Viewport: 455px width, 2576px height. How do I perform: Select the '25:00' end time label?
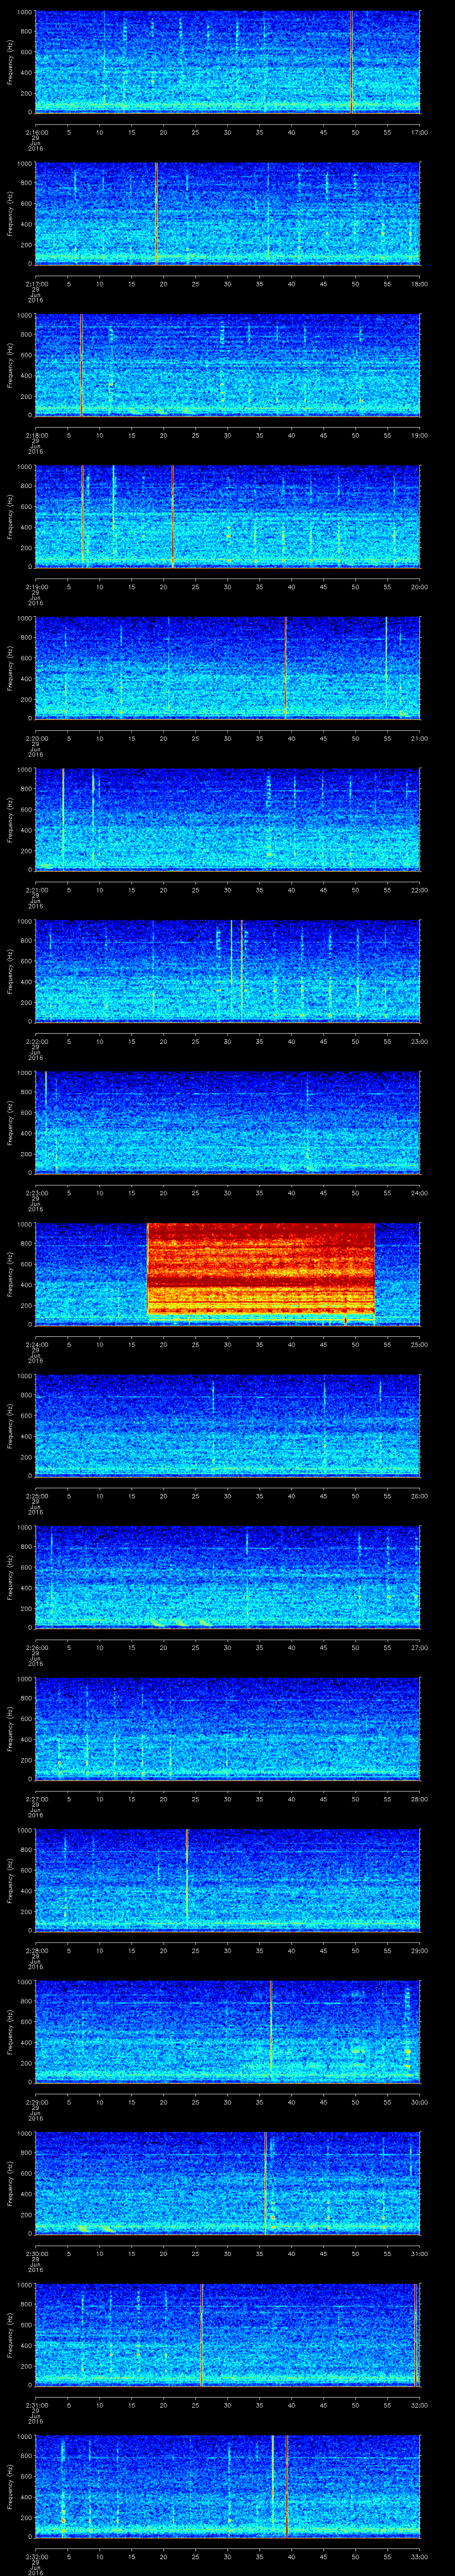[x=419, y=1344]
